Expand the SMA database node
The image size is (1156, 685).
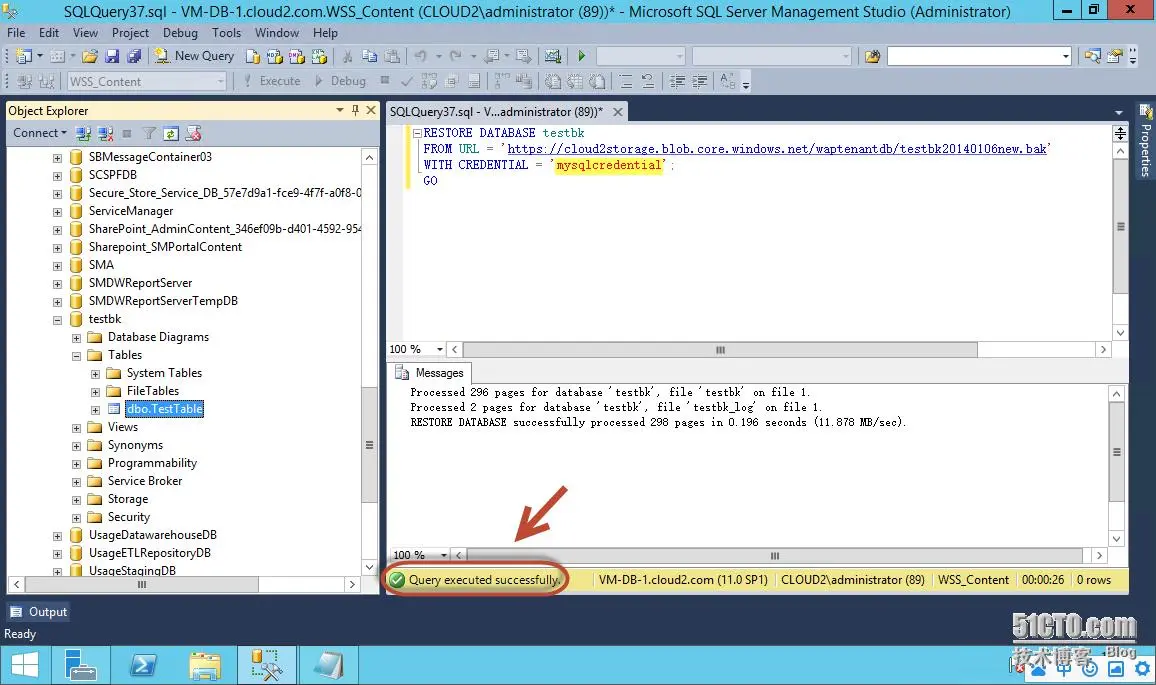(x=58, y=266)
